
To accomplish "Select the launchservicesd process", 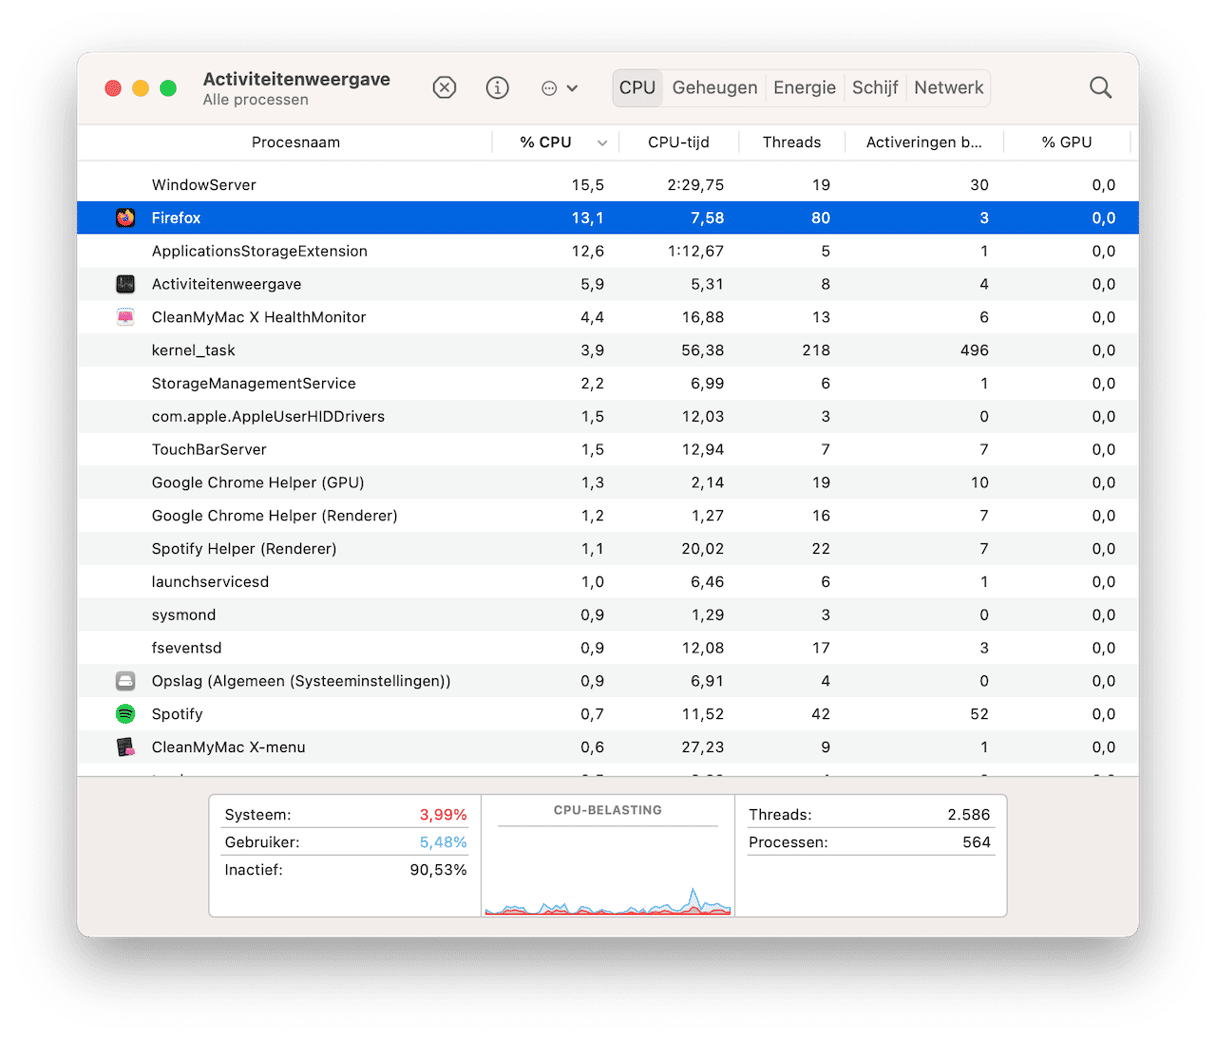I will point(608,581).
